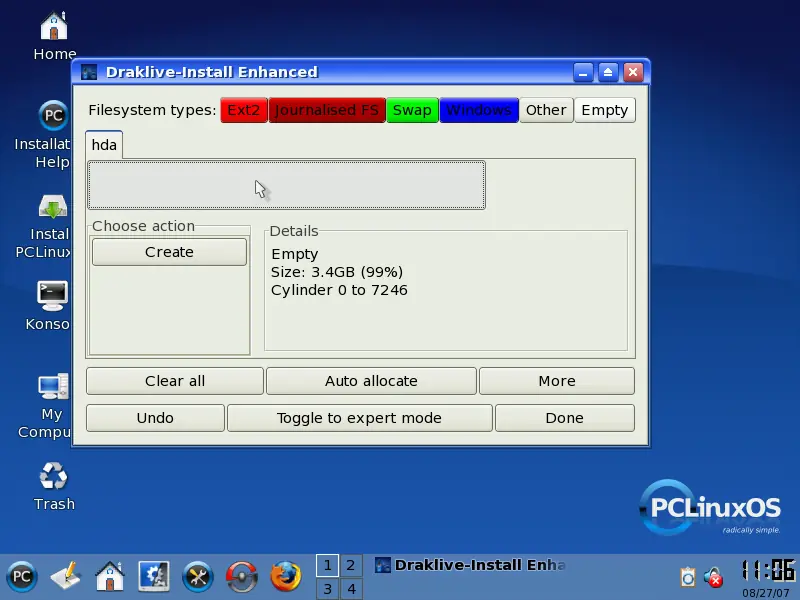Click the More button
The height and width of the screenshot is (600, 800).
pos(557,381)
